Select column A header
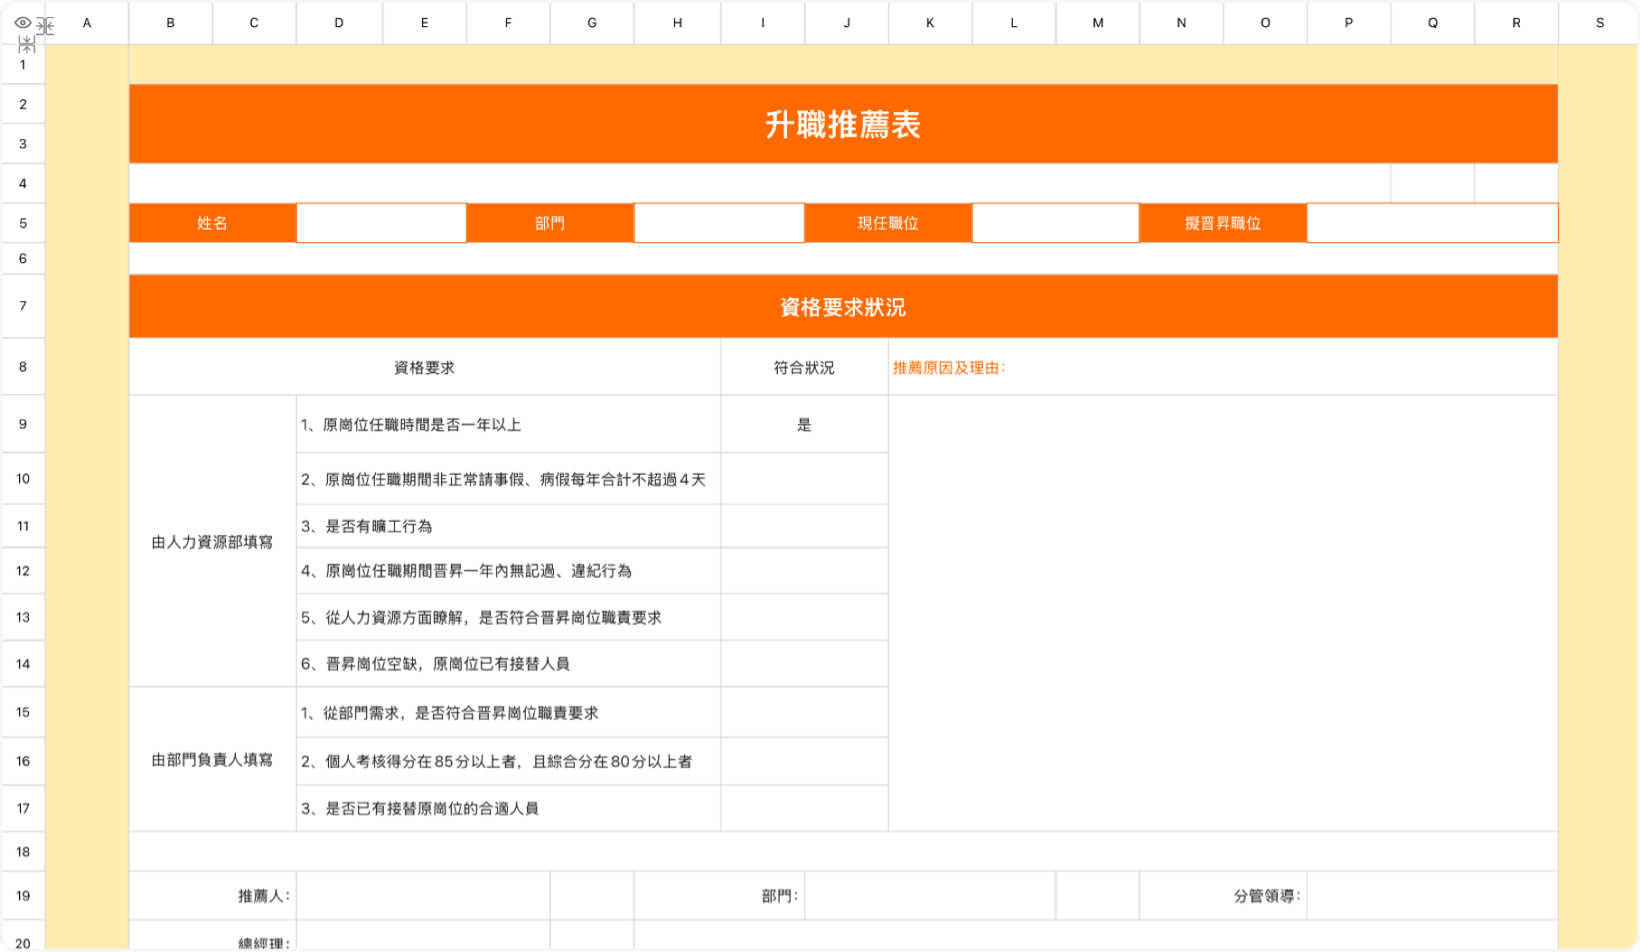The height and width of the screenshot is (952, 1640). click(87, 22)
